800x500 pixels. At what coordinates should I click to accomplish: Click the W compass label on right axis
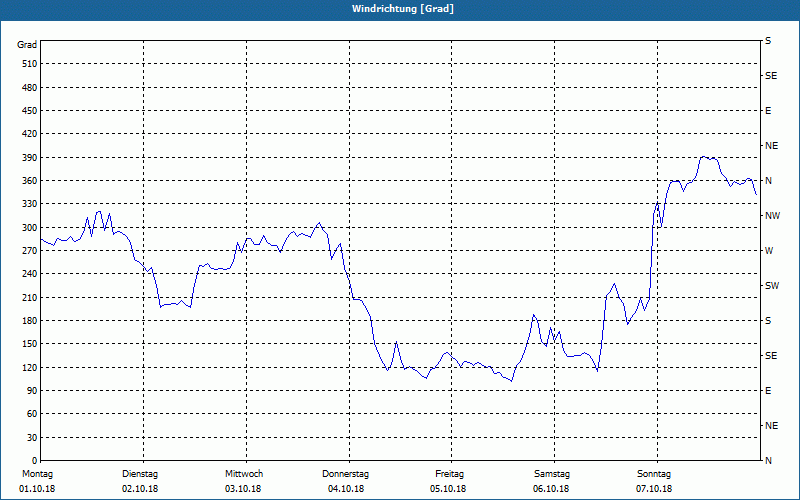(x=769, y=251)
